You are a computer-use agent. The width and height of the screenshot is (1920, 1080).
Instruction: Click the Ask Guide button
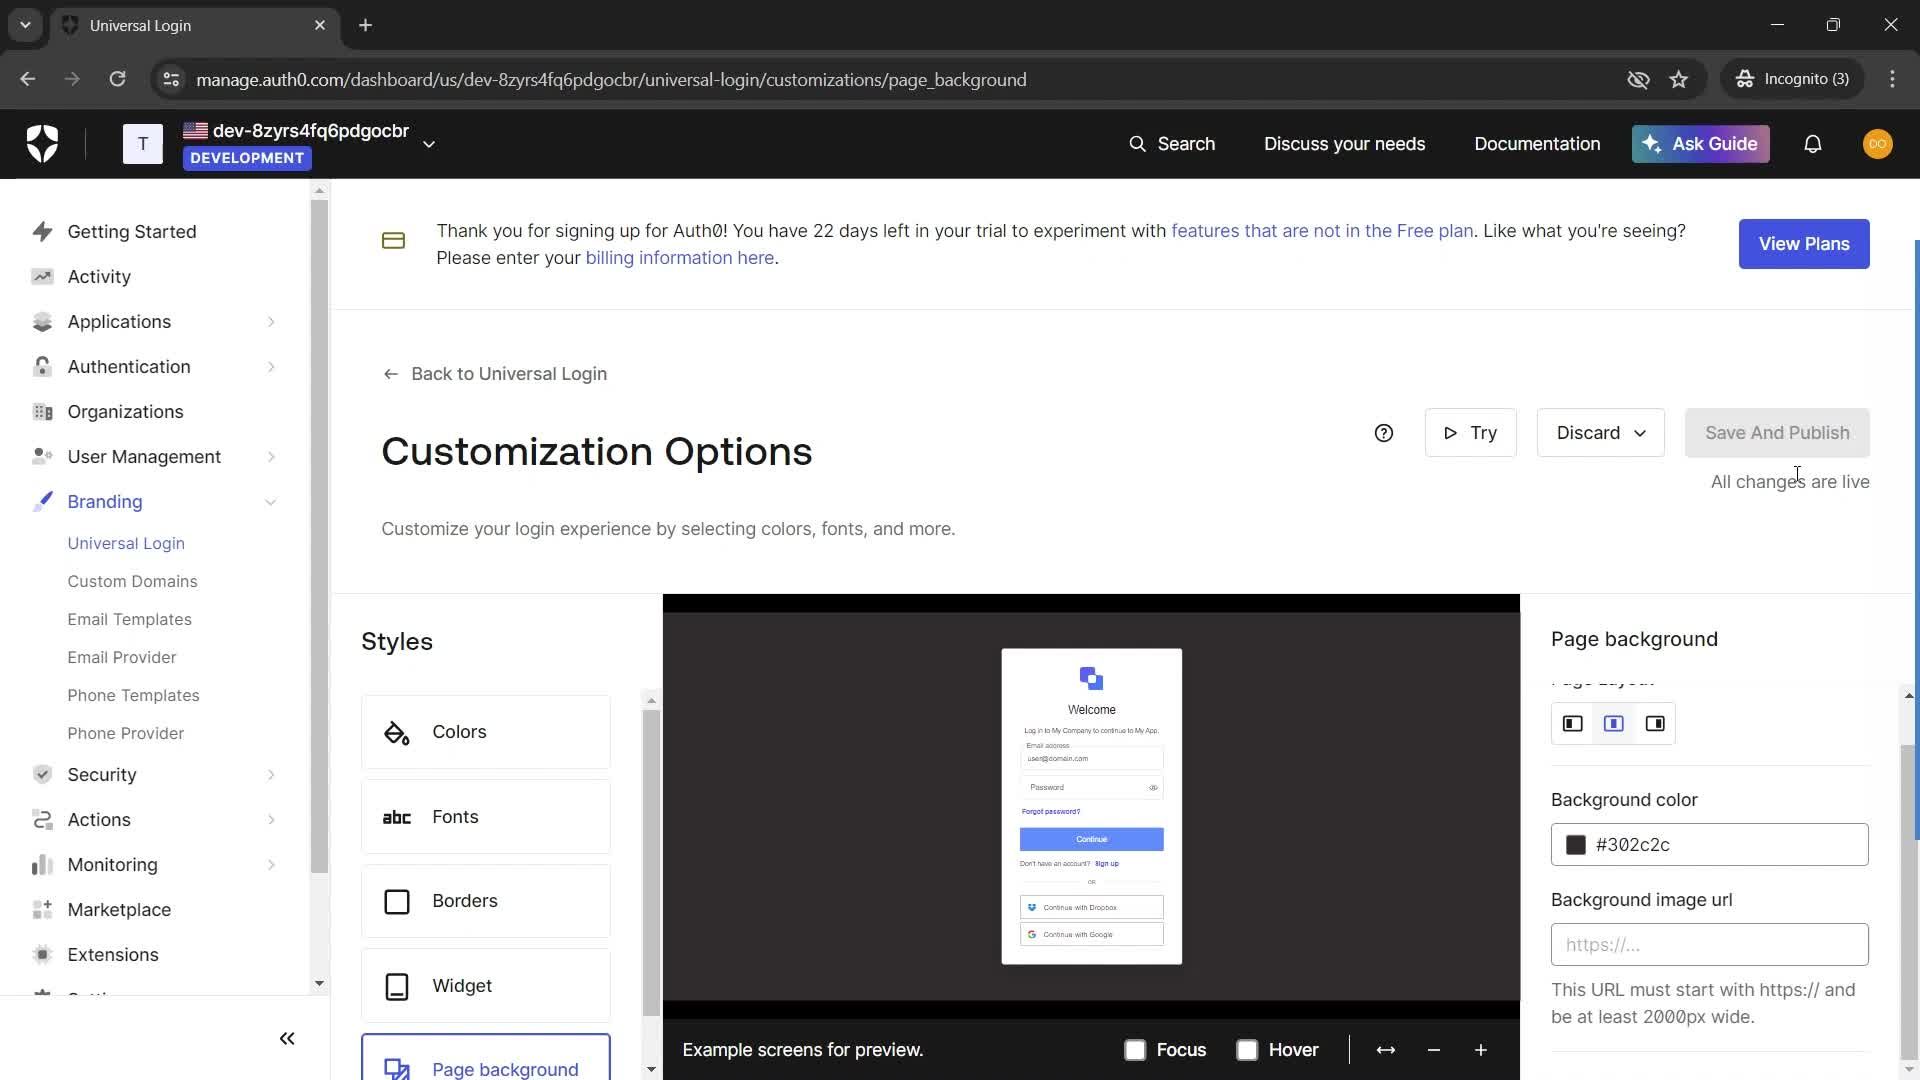[x=1701, y=144]
